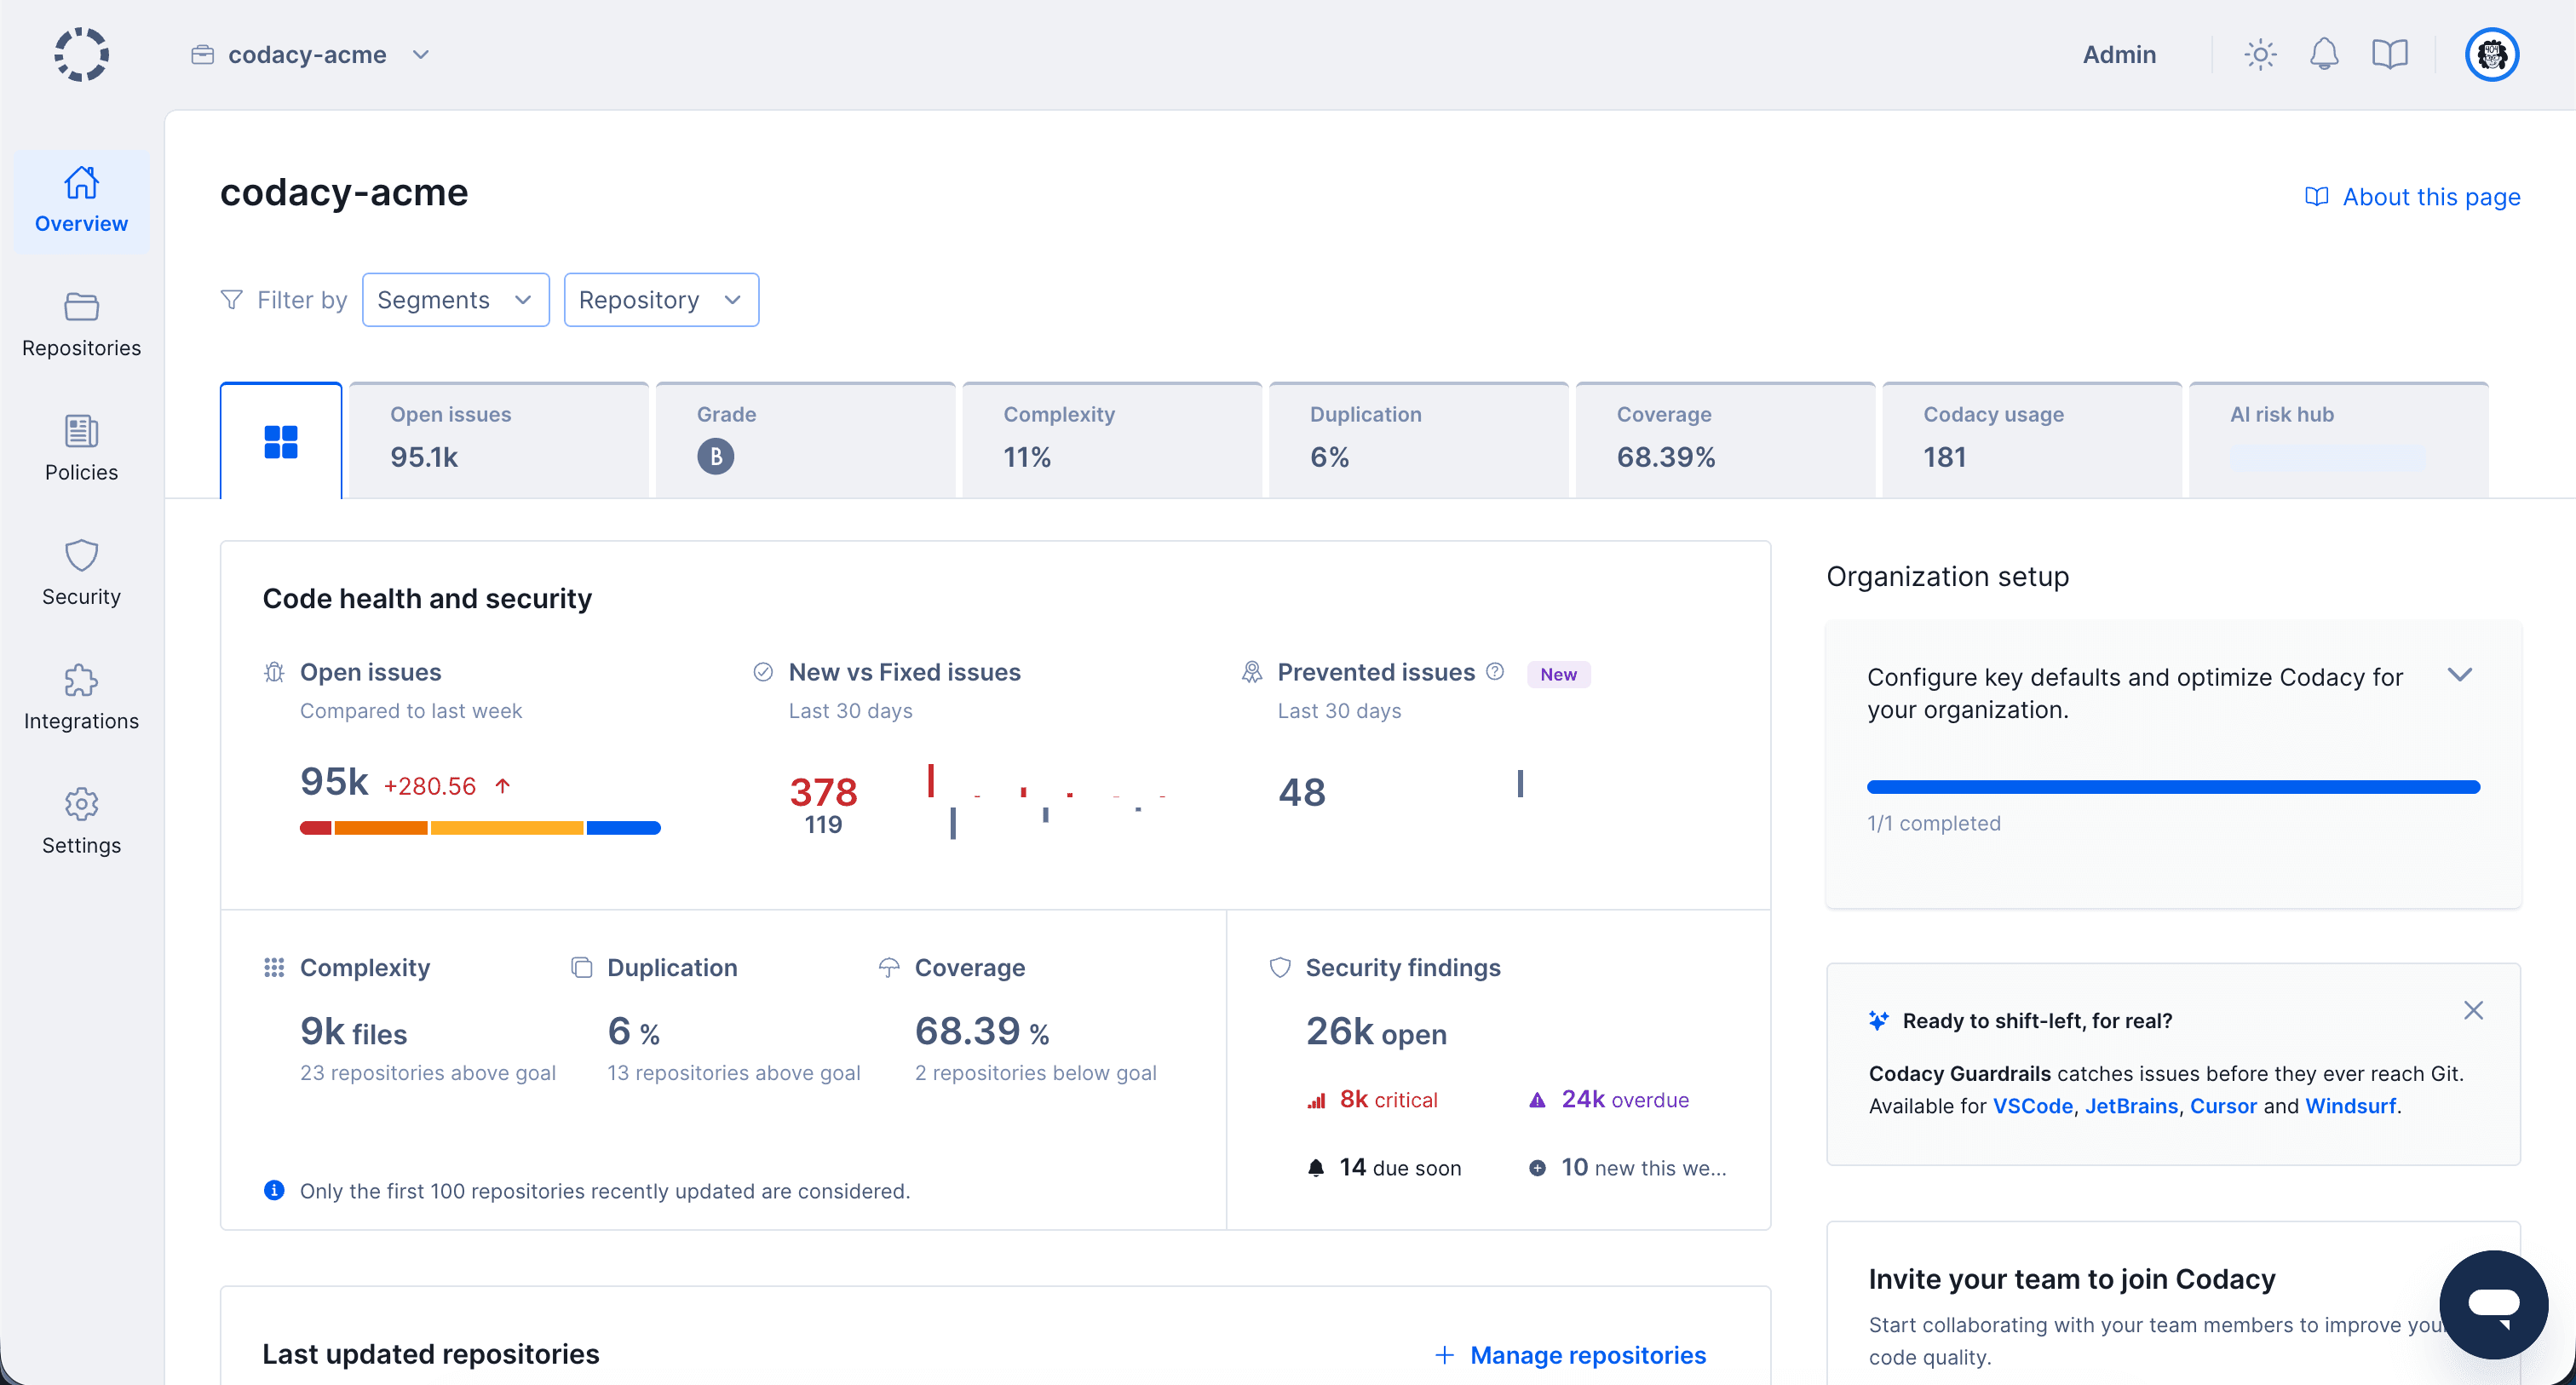The image size is (2576, 1385).
Task: Open the Policies section
Action: pyautogui.click(x=80, y=448)
